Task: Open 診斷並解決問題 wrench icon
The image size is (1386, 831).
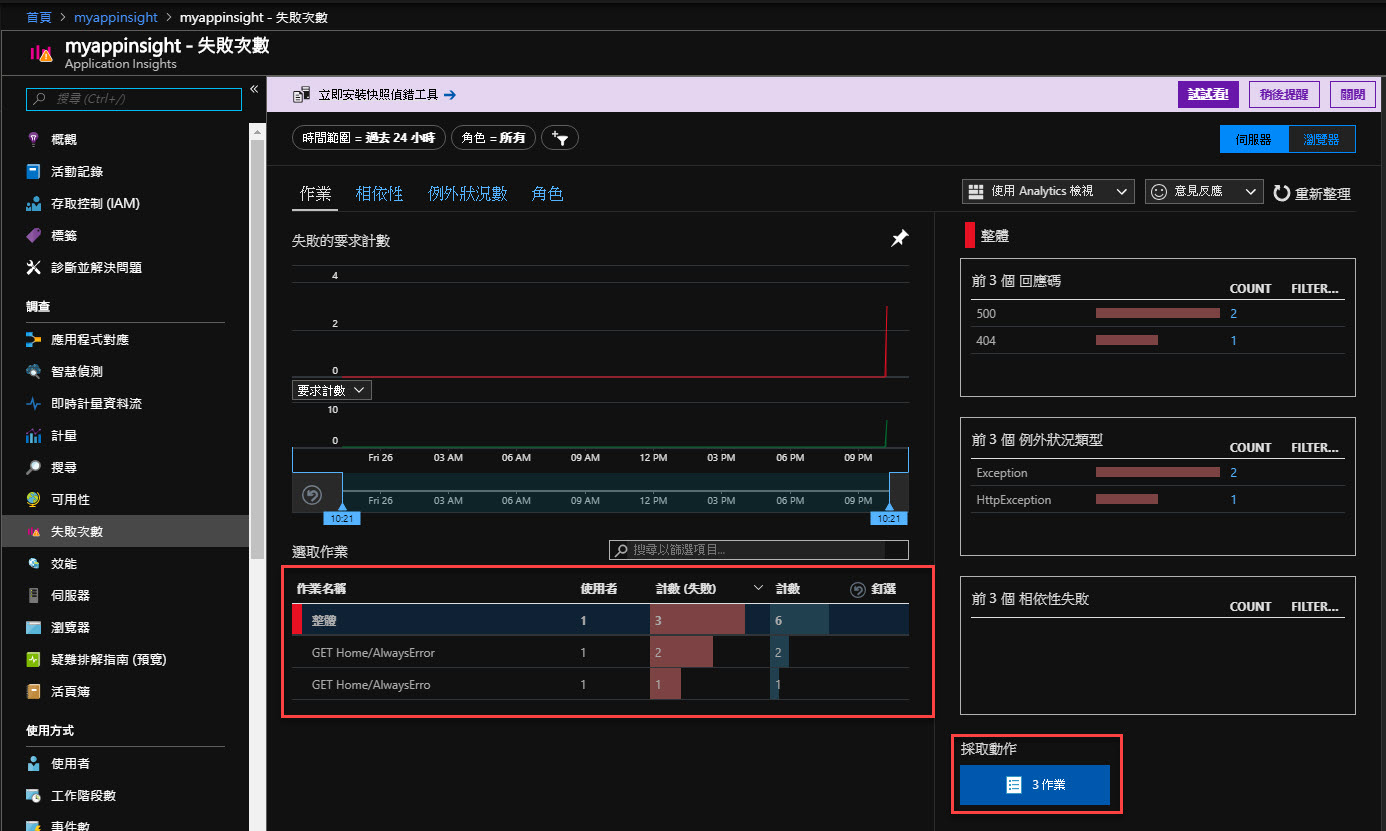Action: point(34,267)
